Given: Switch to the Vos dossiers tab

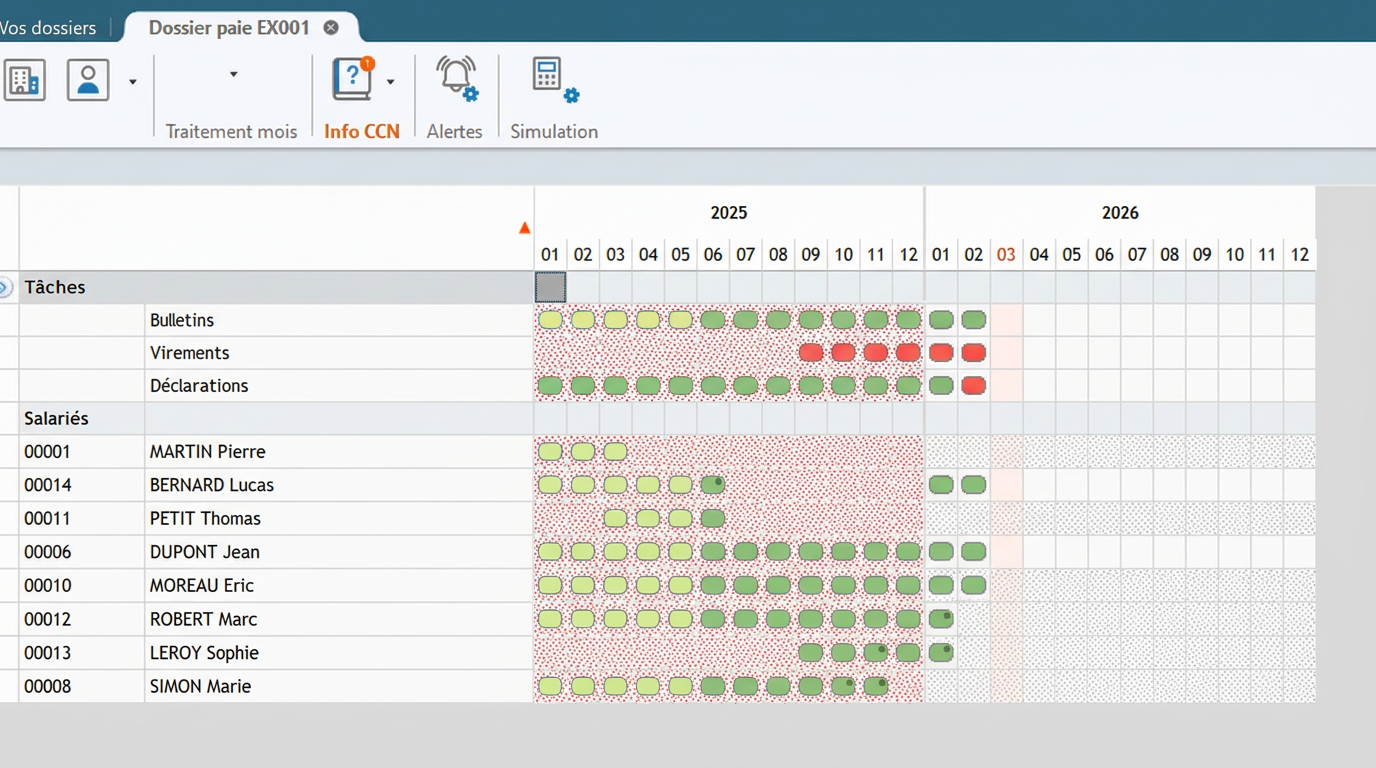Looking at the screenshot, I should (48, 28).
